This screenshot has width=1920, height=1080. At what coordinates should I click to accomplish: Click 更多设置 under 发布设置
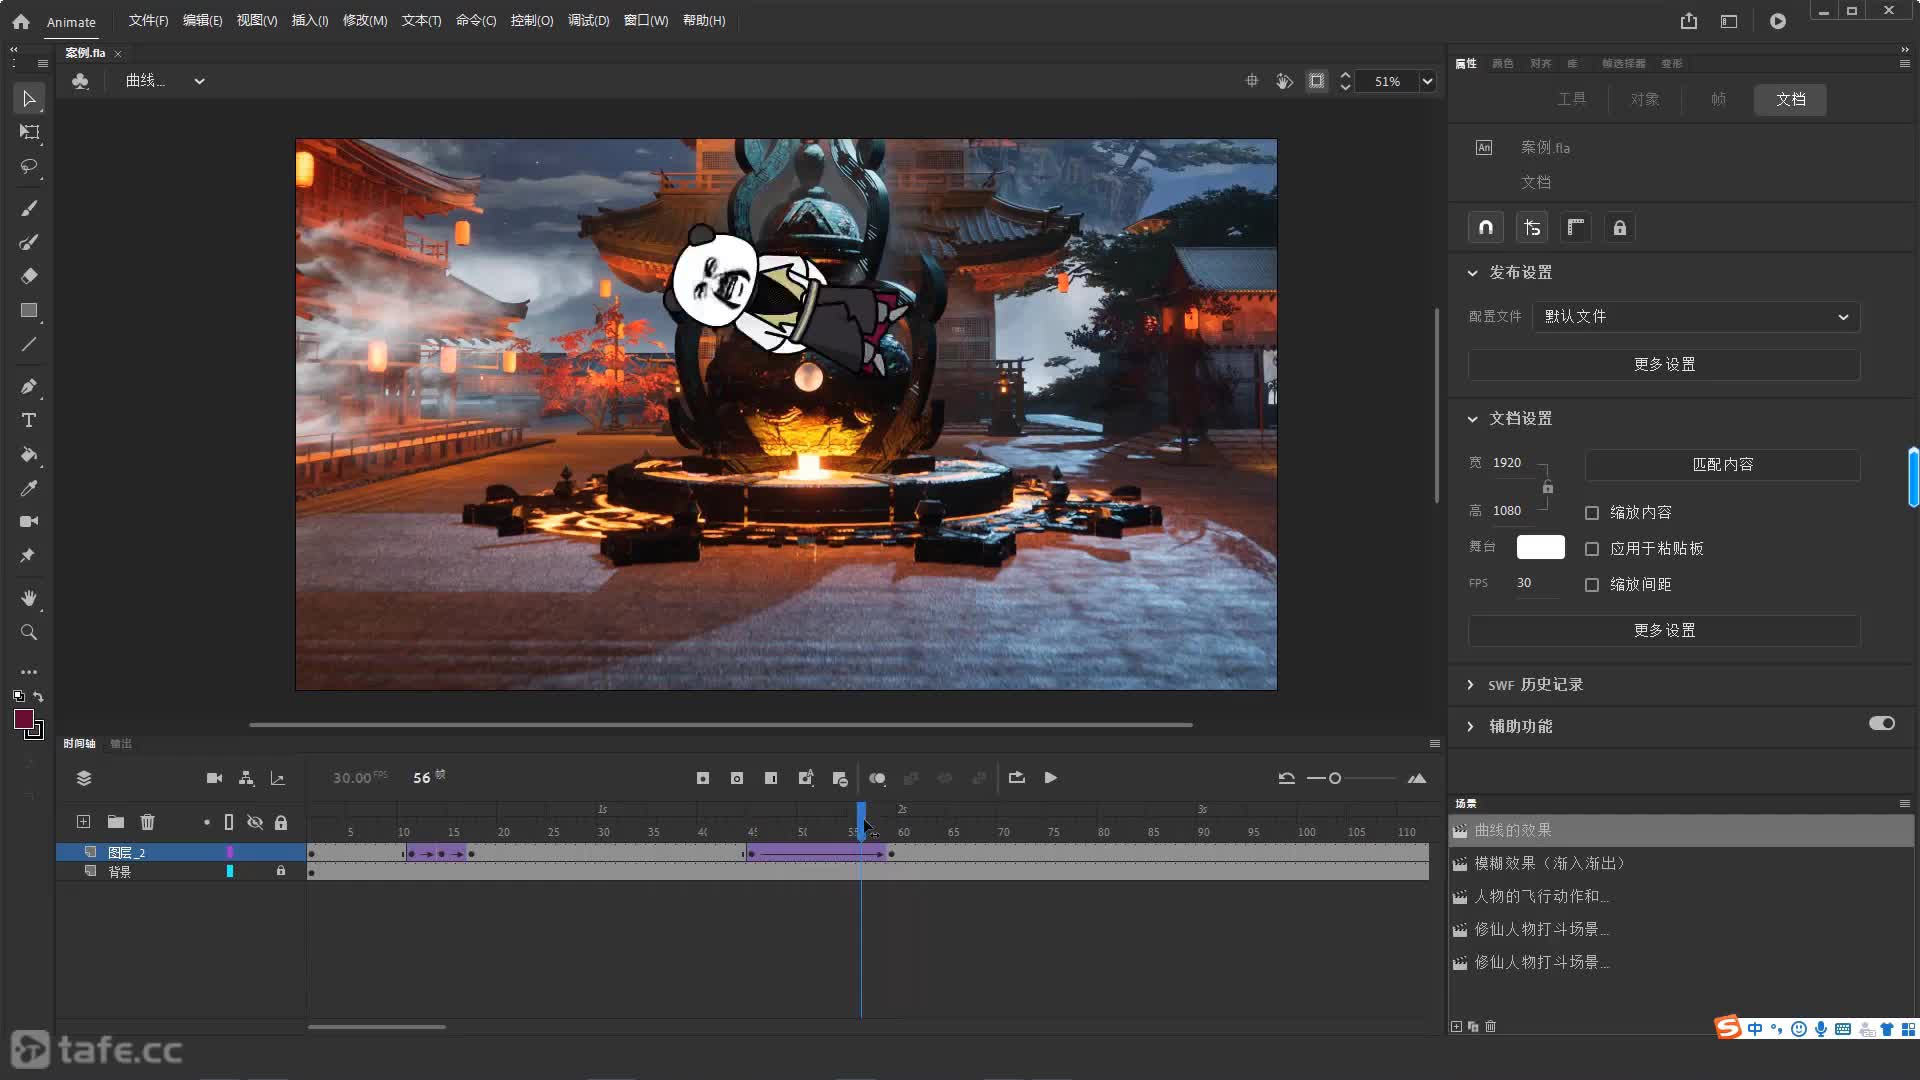tap(1664, 365)
